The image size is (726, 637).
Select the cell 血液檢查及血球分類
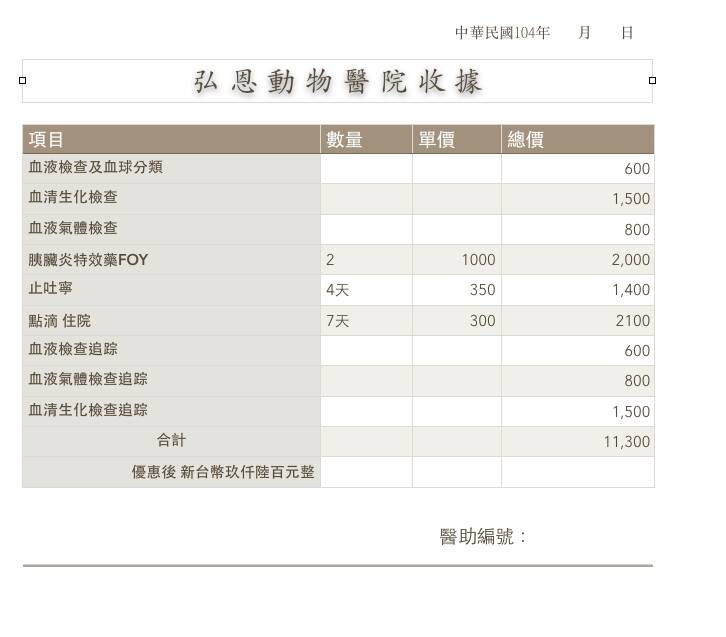(171, 168)
